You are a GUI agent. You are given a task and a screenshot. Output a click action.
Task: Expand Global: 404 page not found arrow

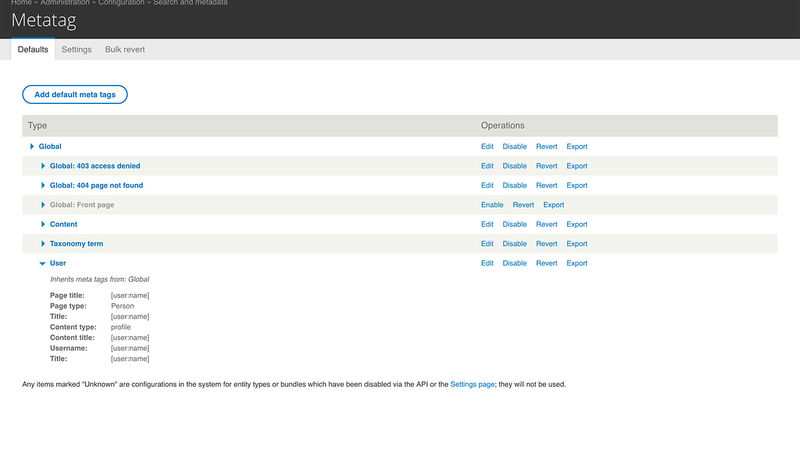click(x=43, y=185)
